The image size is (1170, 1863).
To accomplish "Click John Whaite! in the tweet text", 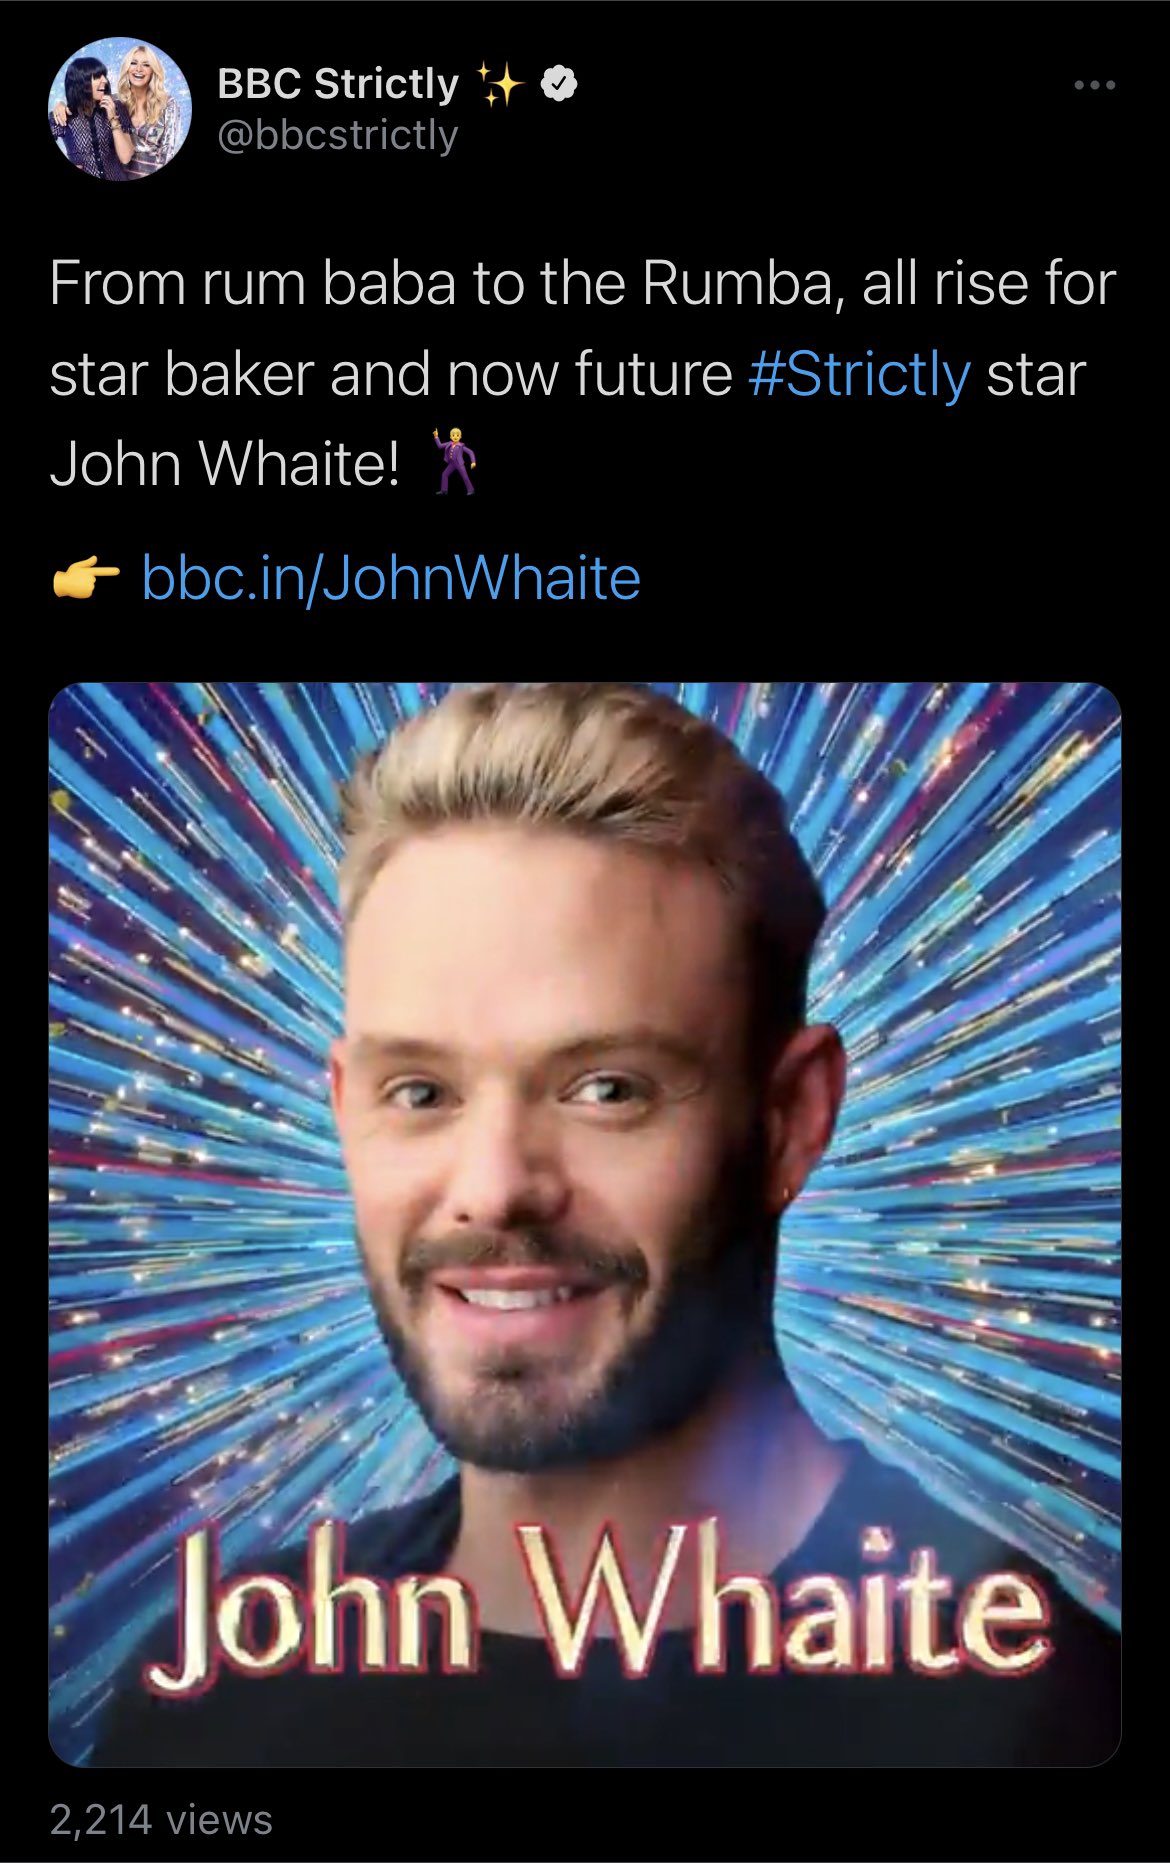I will [225, 464].
